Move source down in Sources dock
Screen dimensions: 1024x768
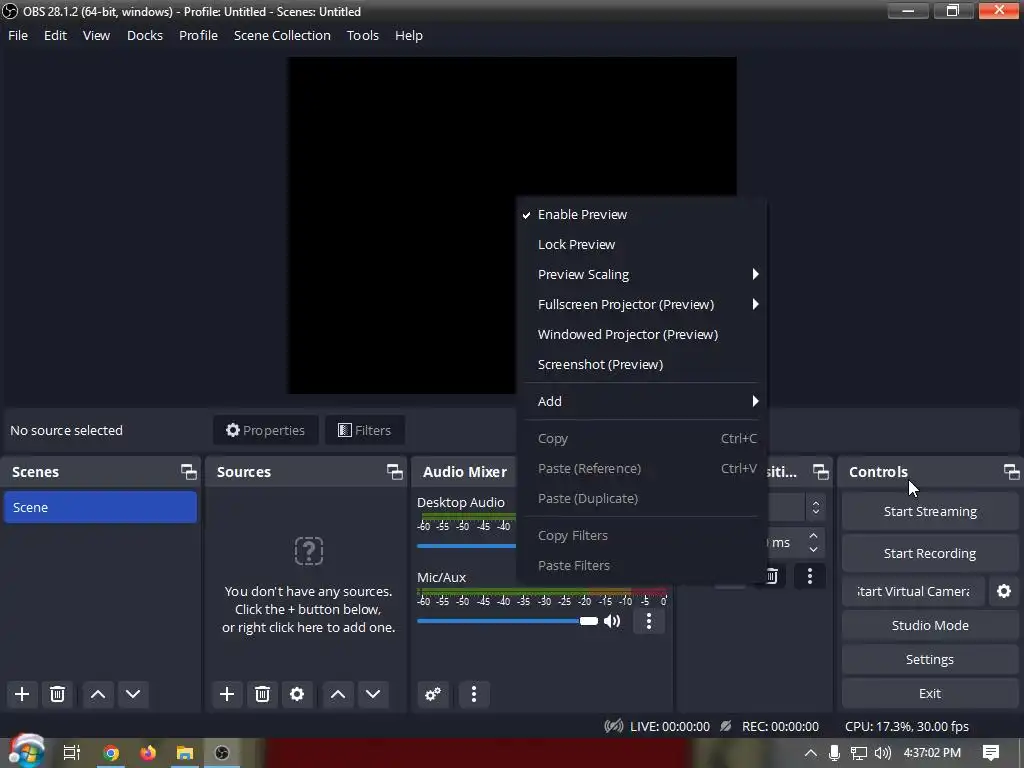click(373, 694)
